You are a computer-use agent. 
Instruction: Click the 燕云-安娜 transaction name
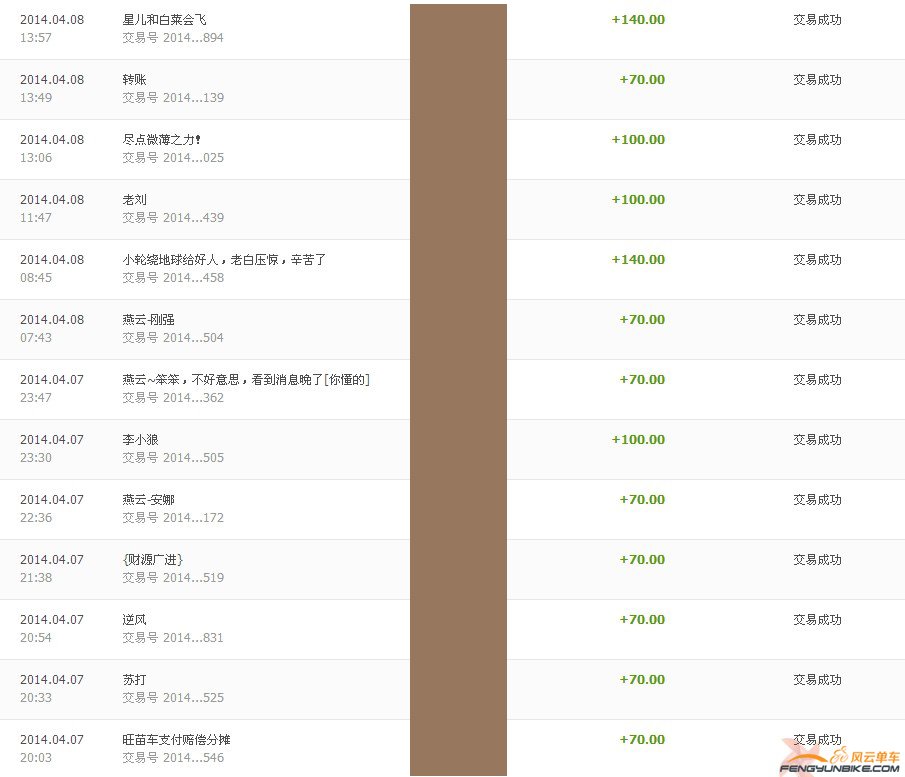tap(148, 500)
